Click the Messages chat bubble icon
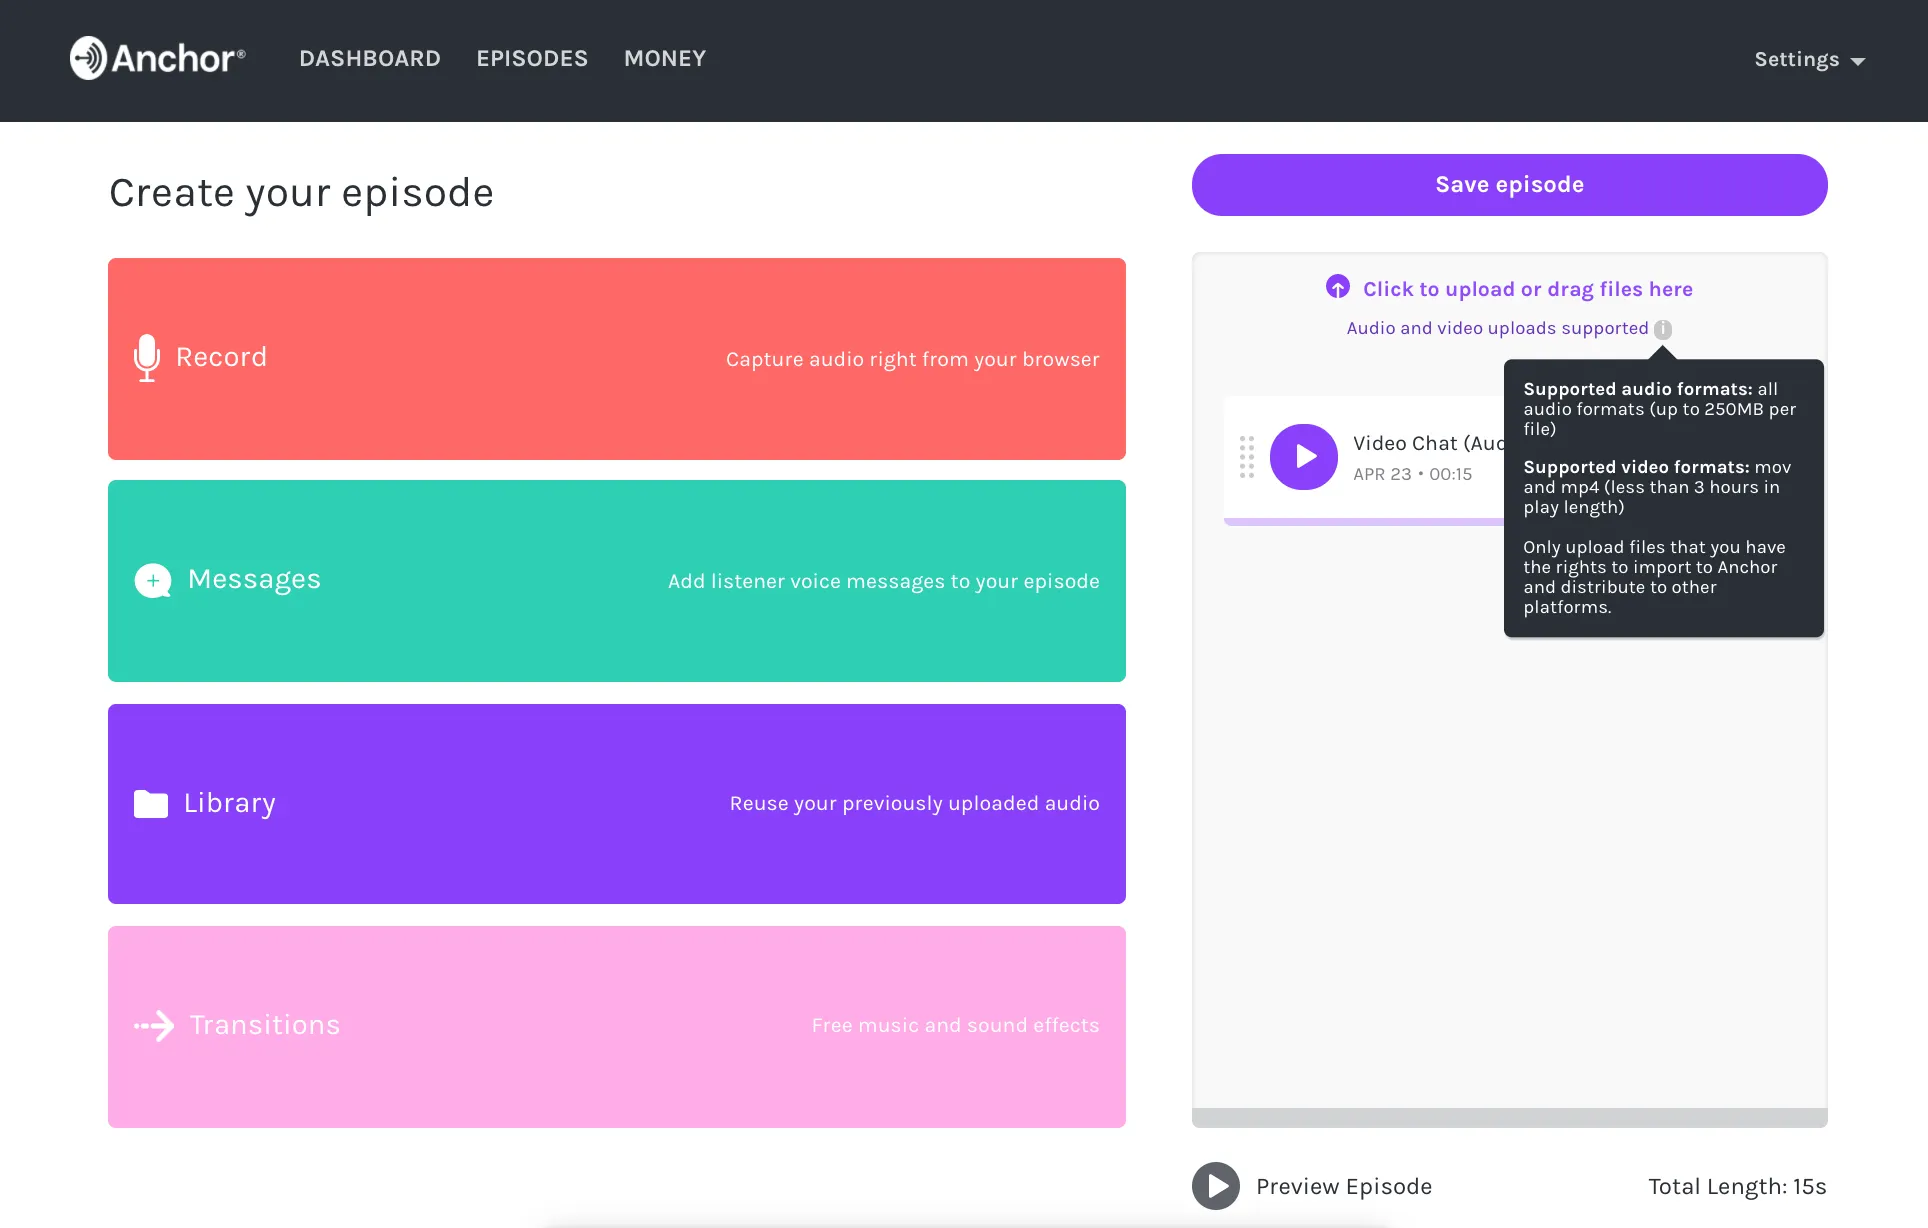This screenshot has height=1228, width=1928. coord(153,581)
